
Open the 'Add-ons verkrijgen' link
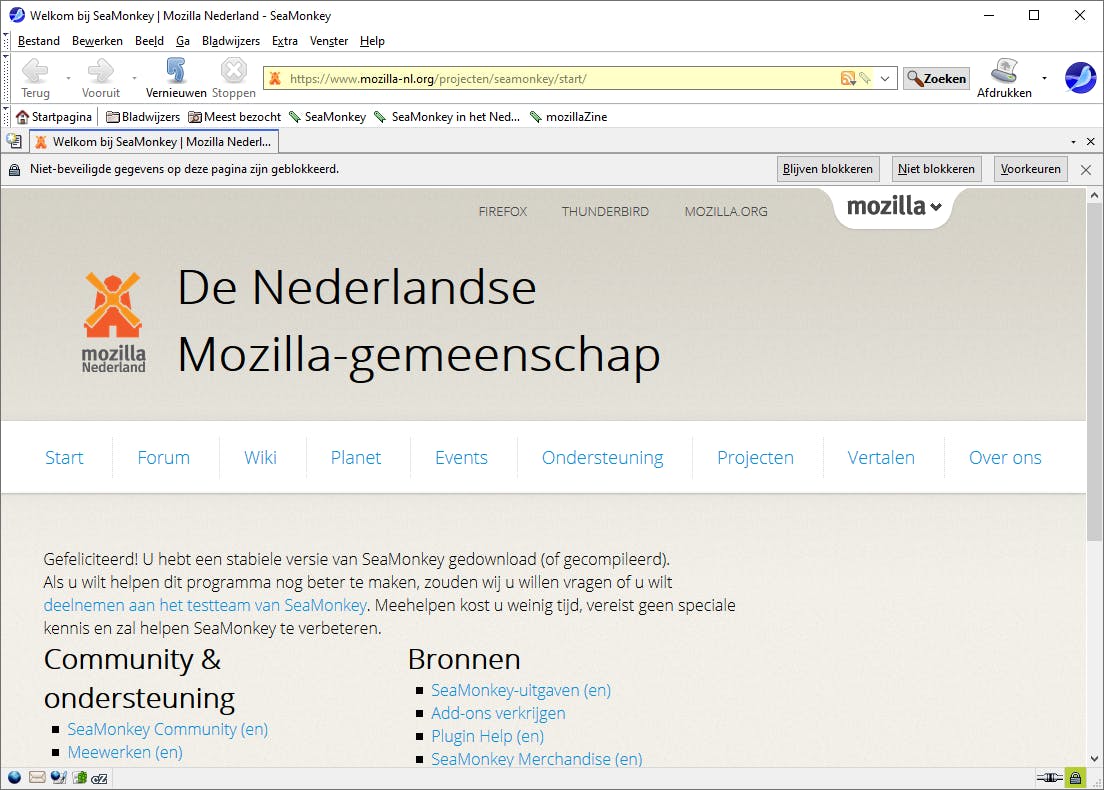(498, 713)
